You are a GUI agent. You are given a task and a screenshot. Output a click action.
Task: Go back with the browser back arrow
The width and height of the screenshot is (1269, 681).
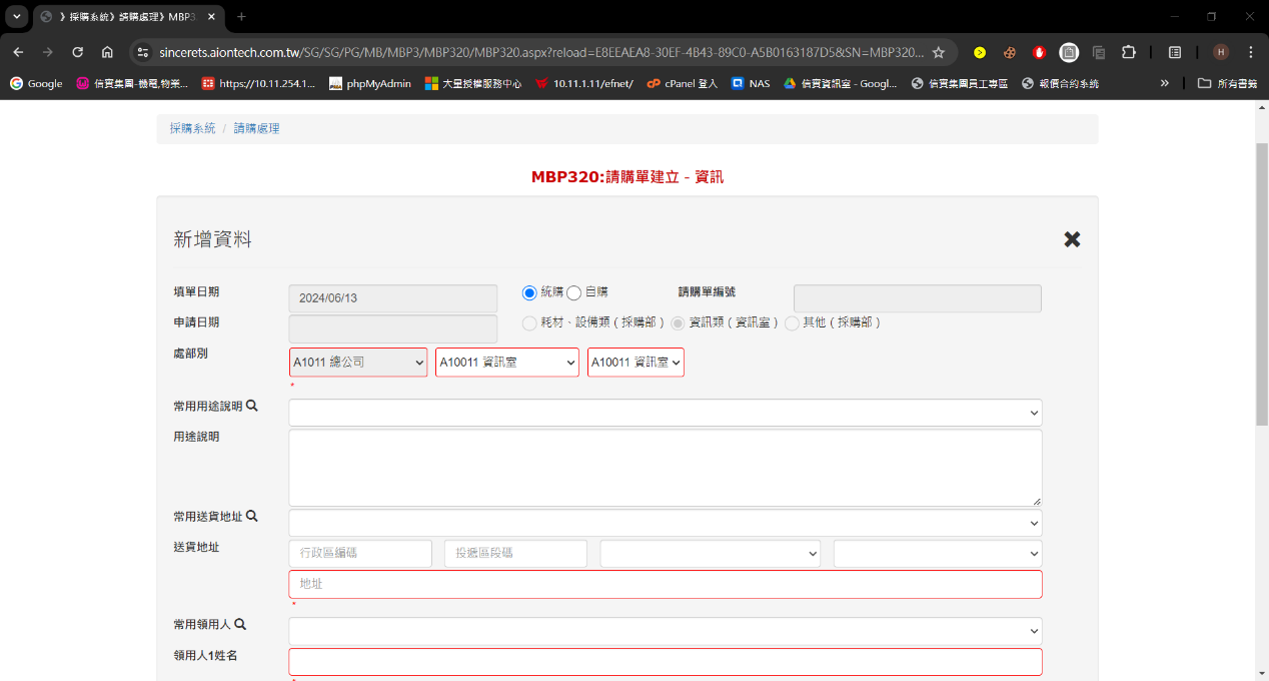18,52
